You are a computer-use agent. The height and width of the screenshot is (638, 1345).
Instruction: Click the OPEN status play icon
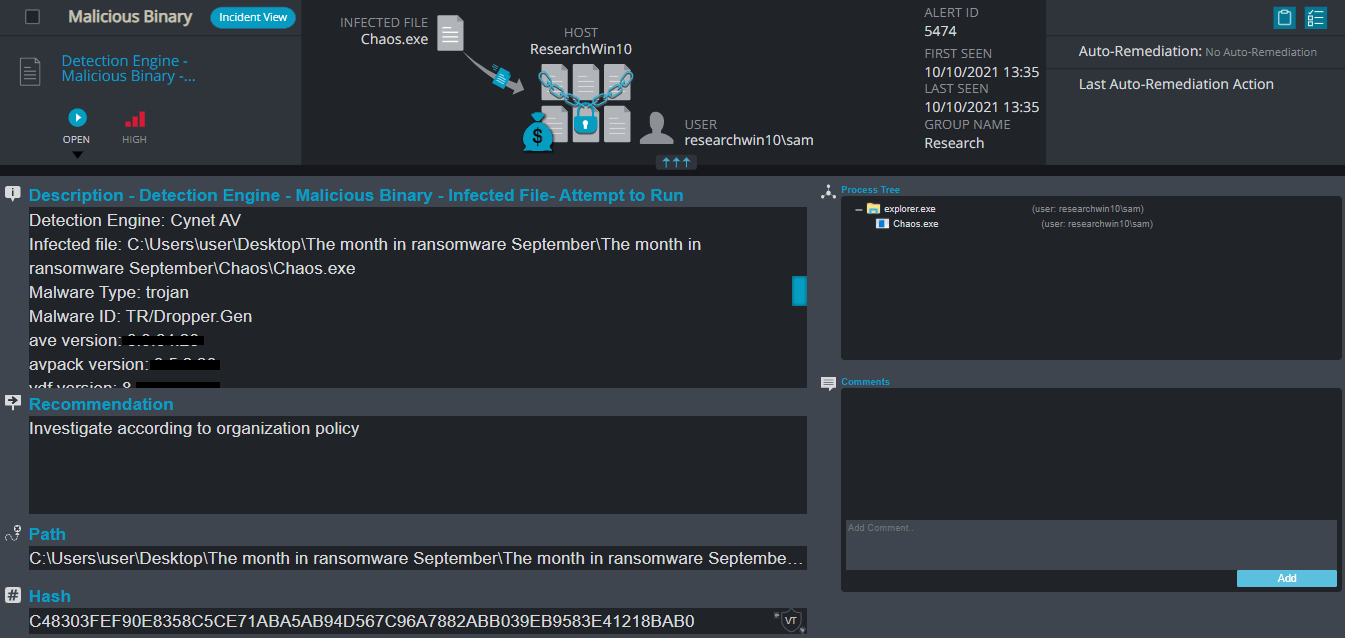click(x=77, y=118)
